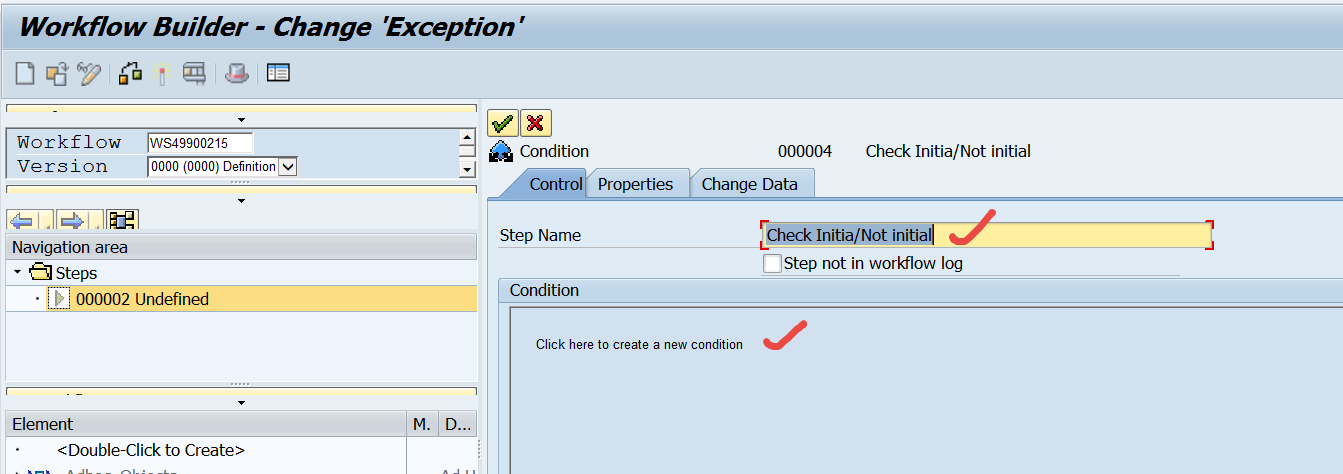Click the Steps folder icon

coord(40,272)
